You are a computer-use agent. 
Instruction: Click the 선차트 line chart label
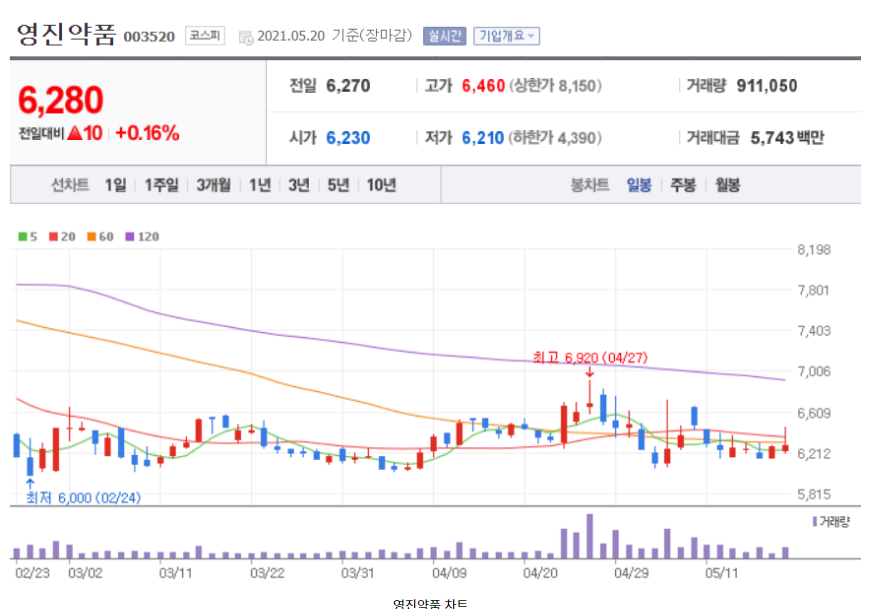click(70, 185)
